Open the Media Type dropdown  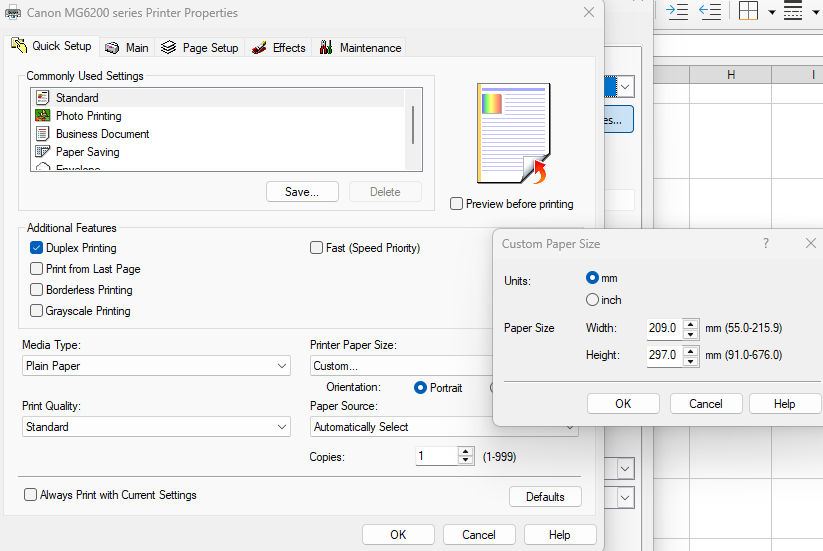(156, 366)
